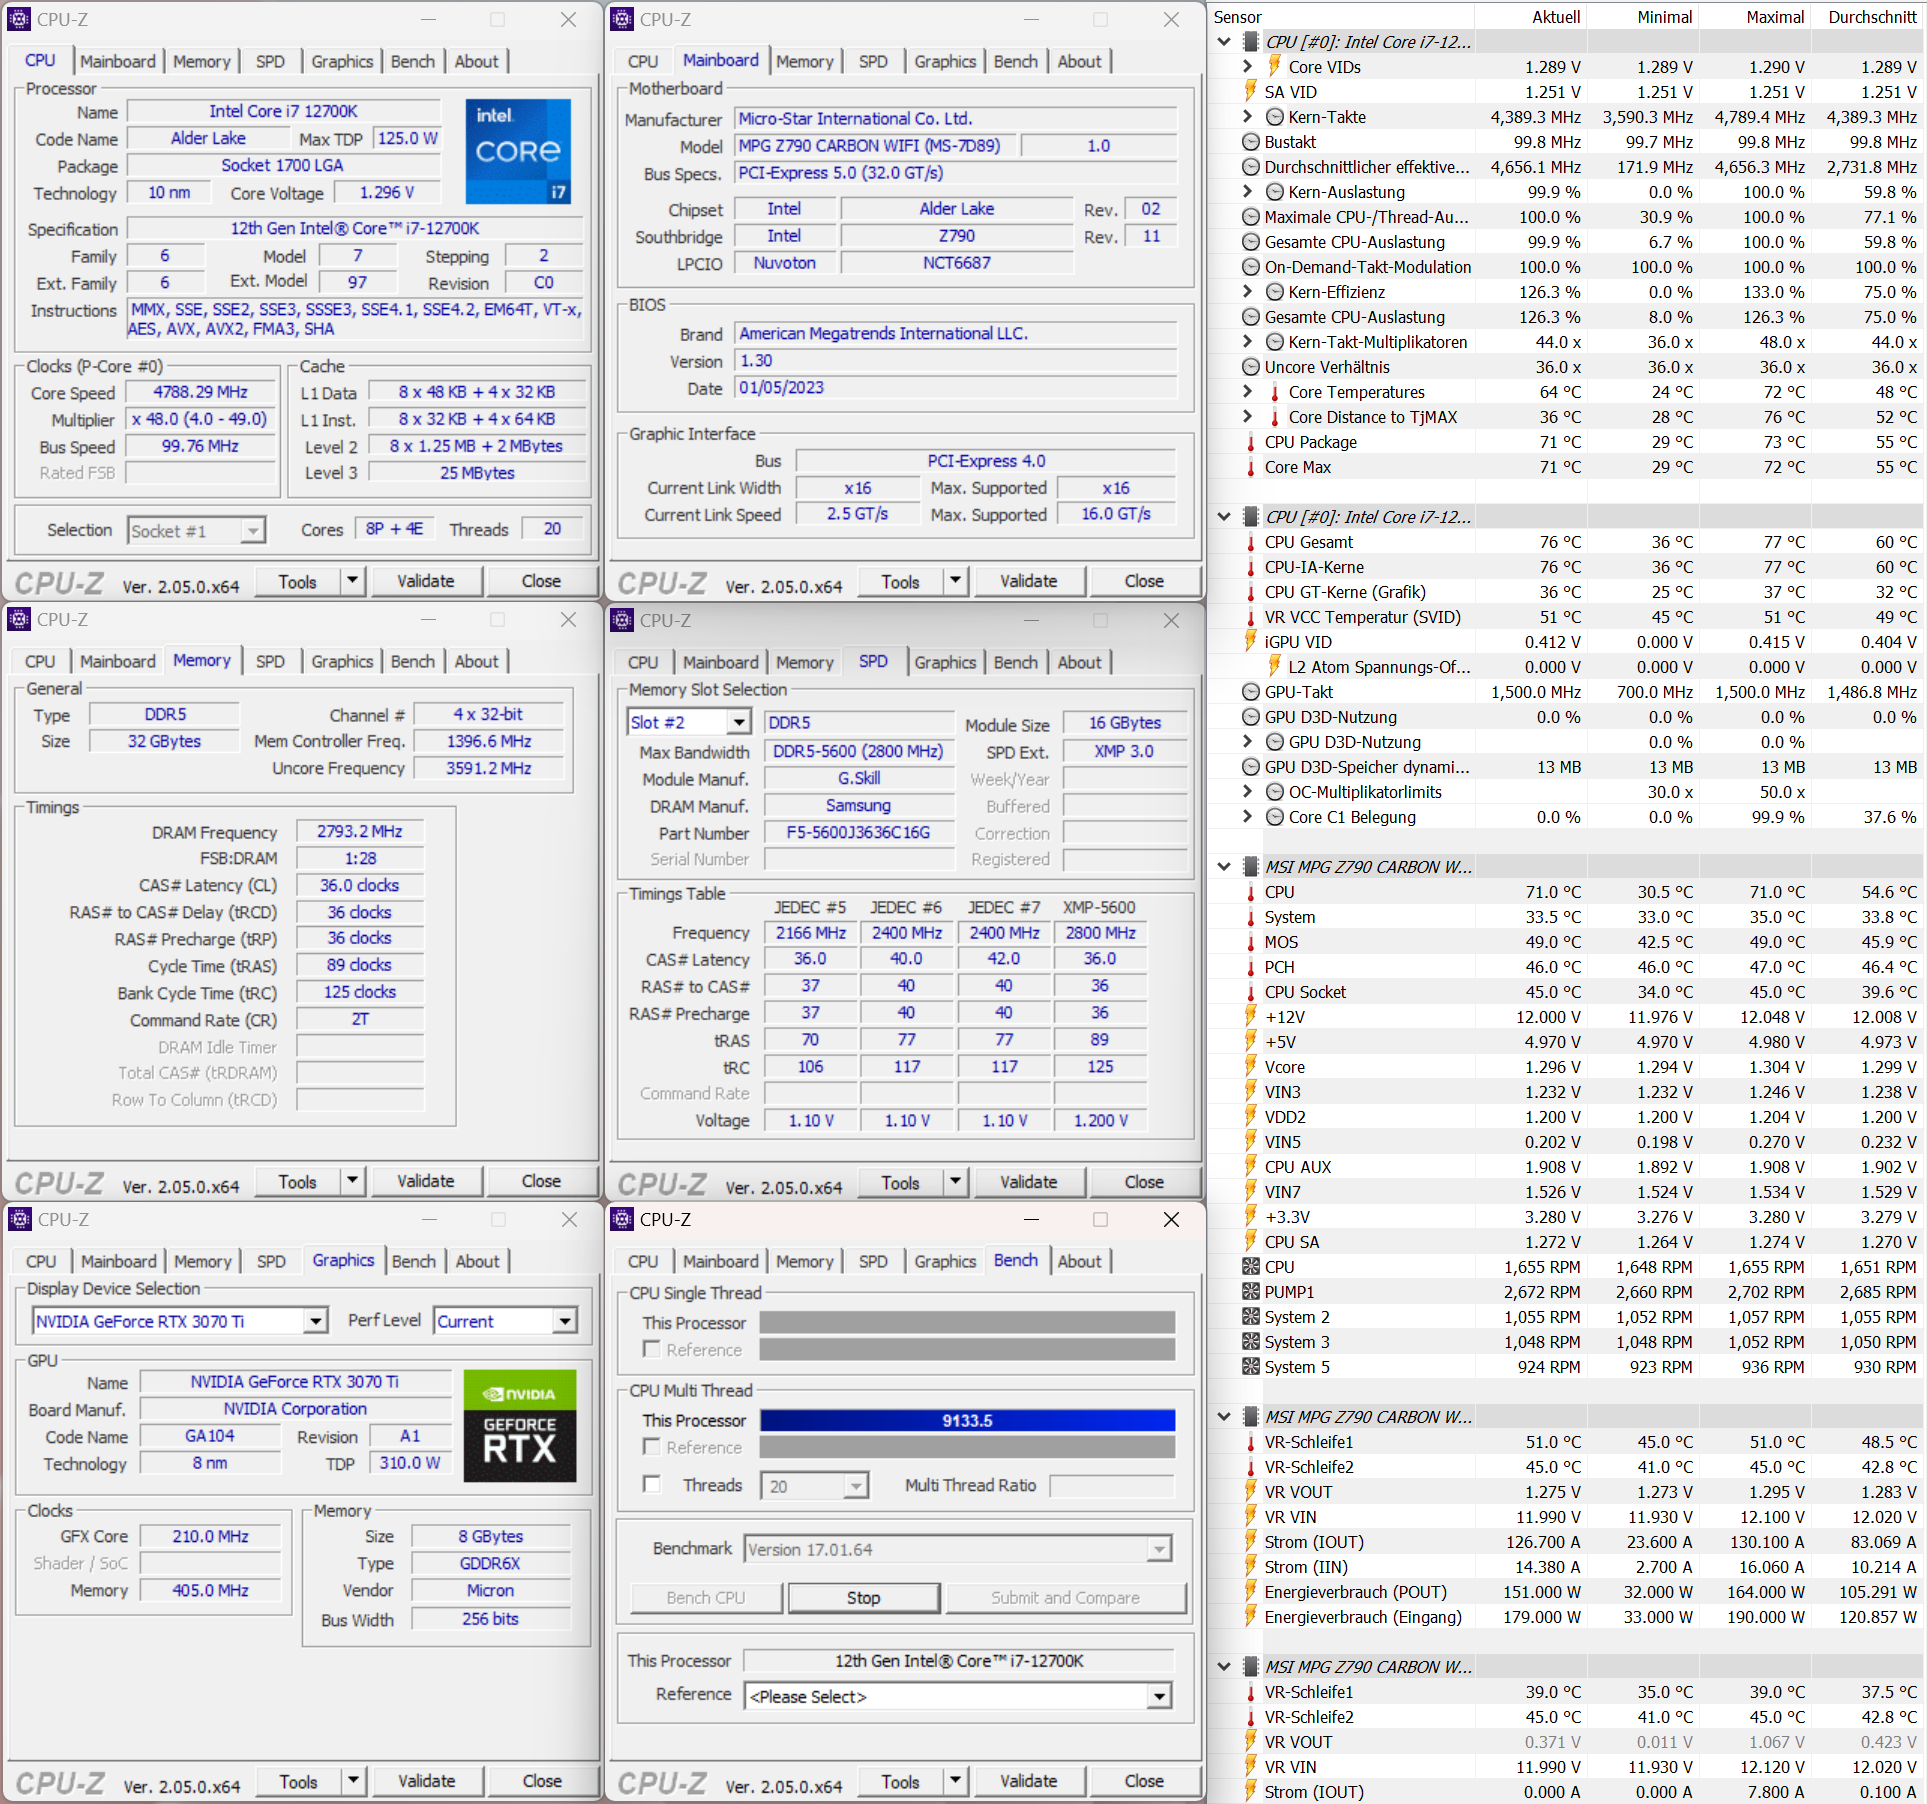Screen dimensions: 1927x1804
Task: Click the CPU fan icon in sensor list
Action: tap(1250, 1267)
